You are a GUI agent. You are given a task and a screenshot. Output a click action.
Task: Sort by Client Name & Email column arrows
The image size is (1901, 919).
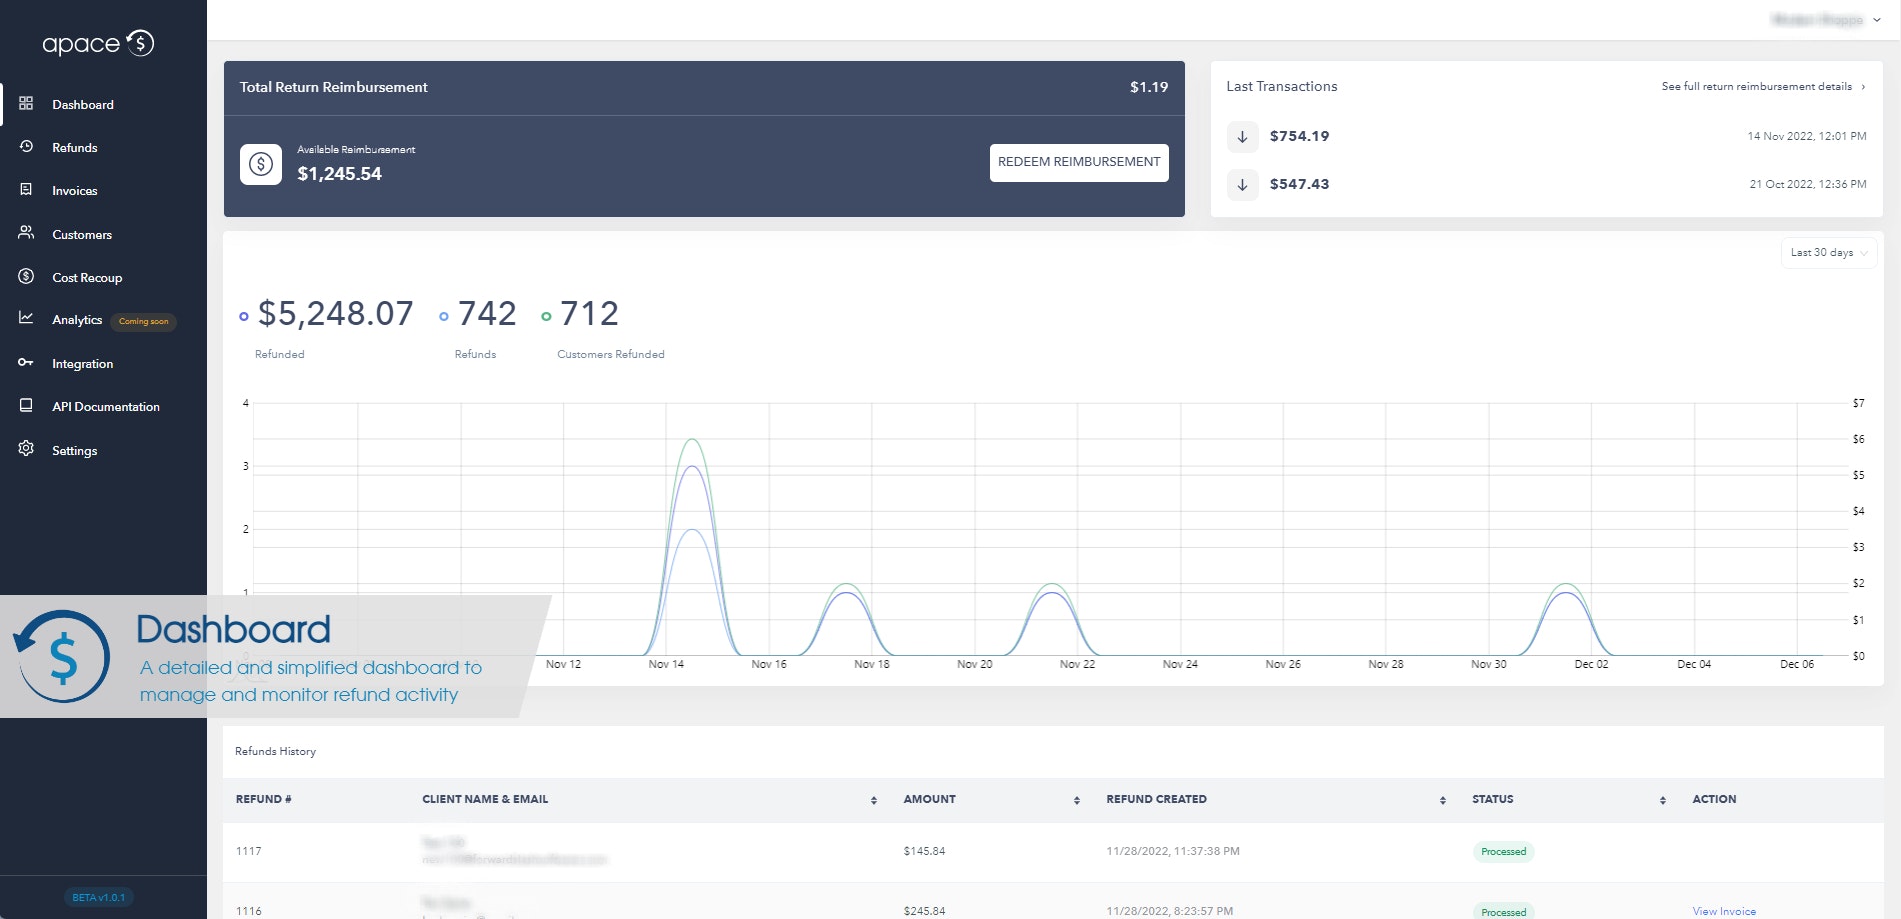(x=874, y=800)
